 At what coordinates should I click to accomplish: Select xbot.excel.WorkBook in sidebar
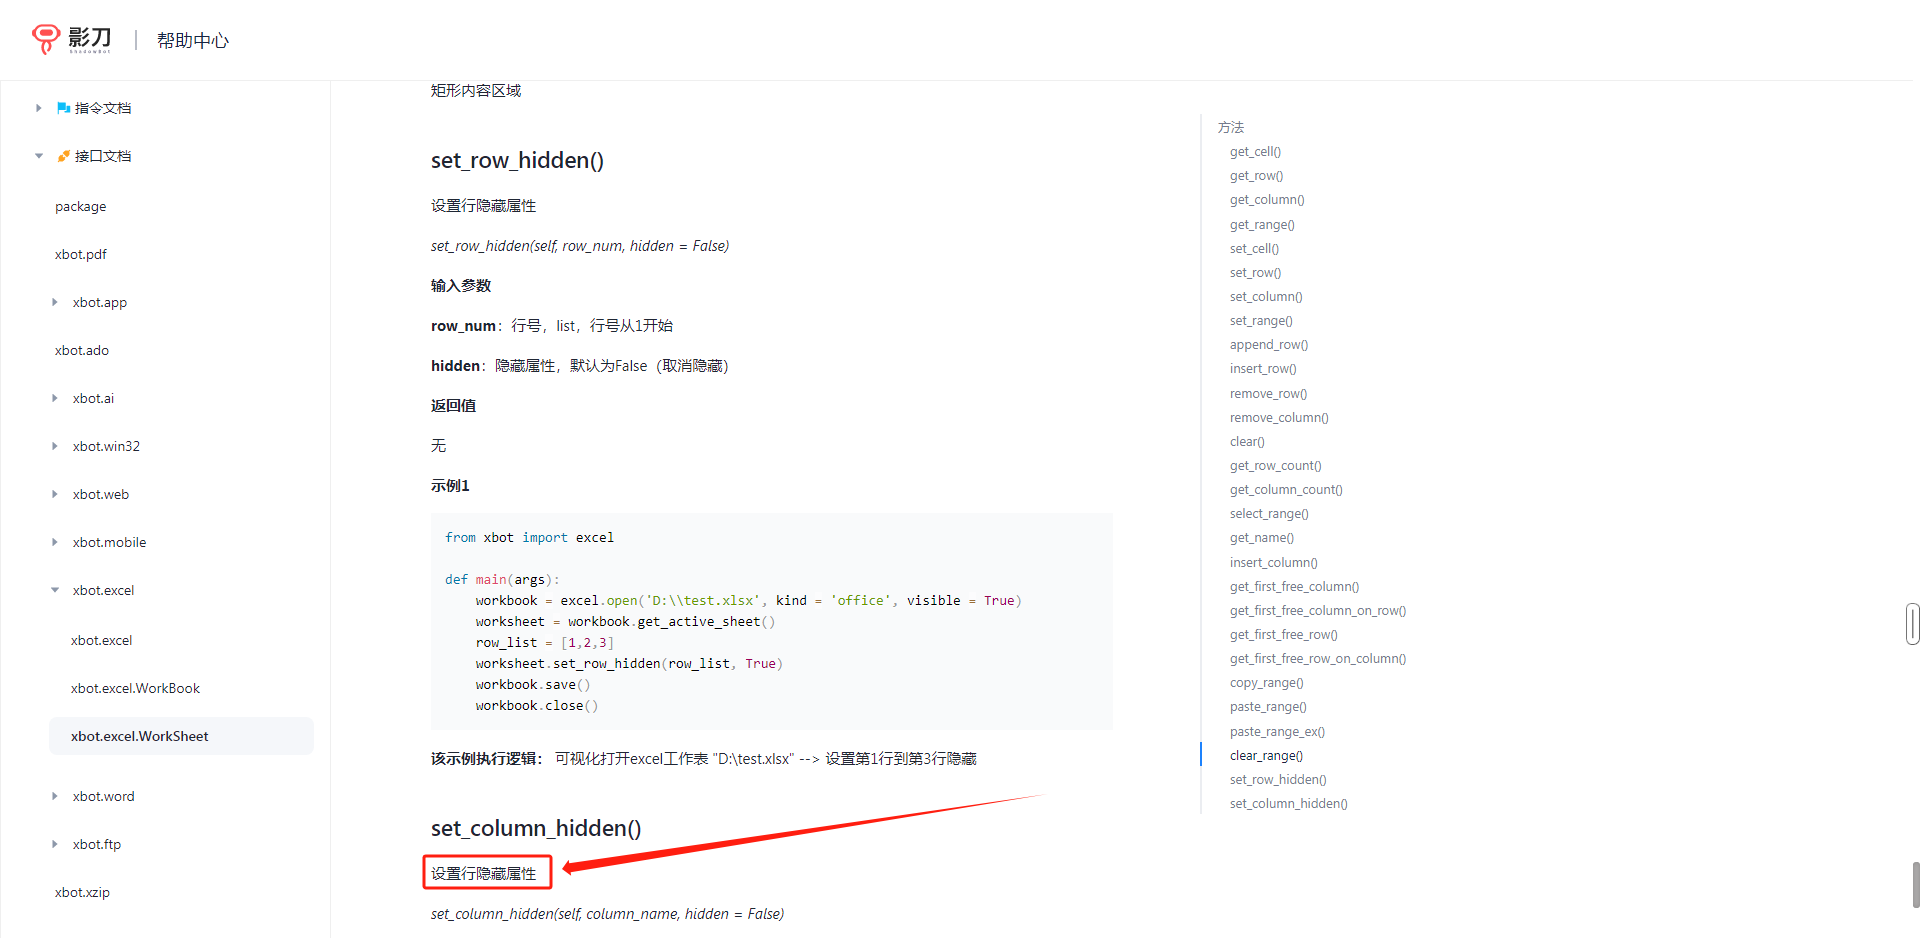pos(135,688)
